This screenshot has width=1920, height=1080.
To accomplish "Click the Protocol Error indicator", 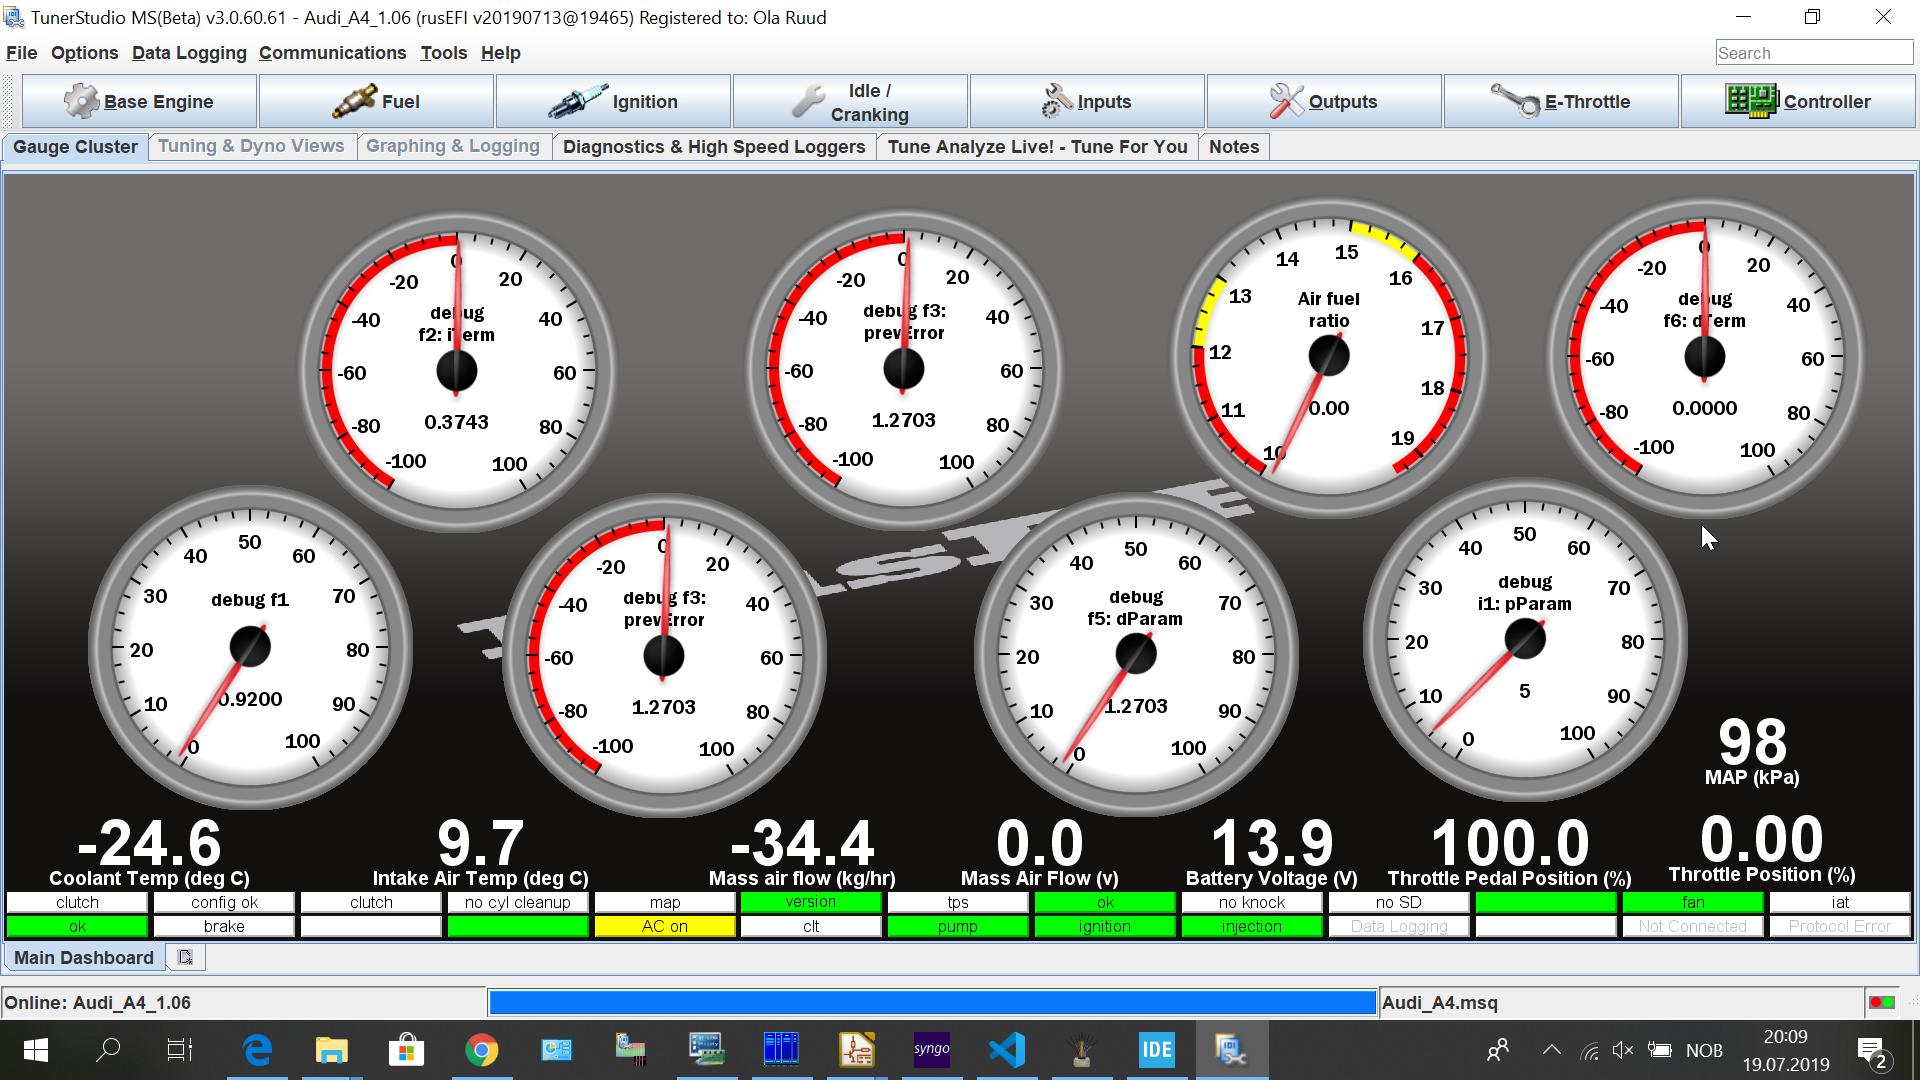I will pos(1840,926).
